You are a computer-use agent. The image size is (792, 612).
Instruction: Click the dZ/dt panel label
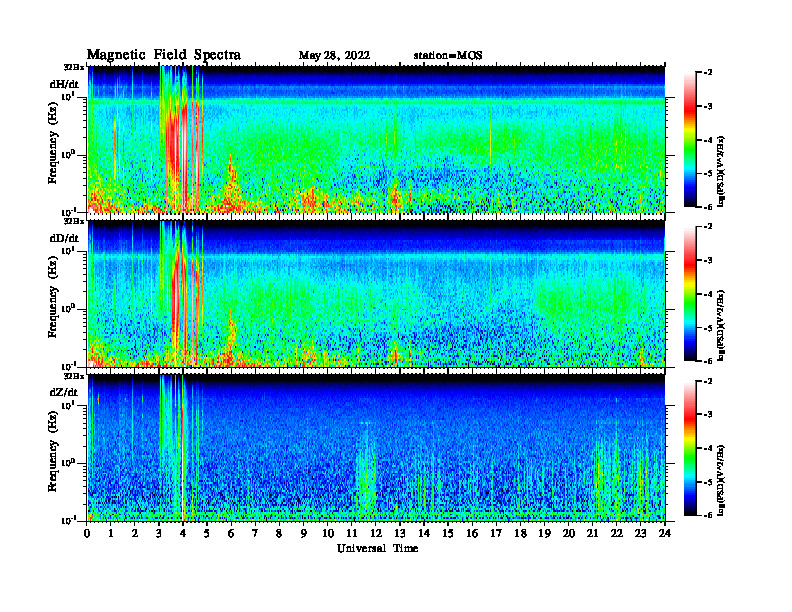click(x=64, y=392)
